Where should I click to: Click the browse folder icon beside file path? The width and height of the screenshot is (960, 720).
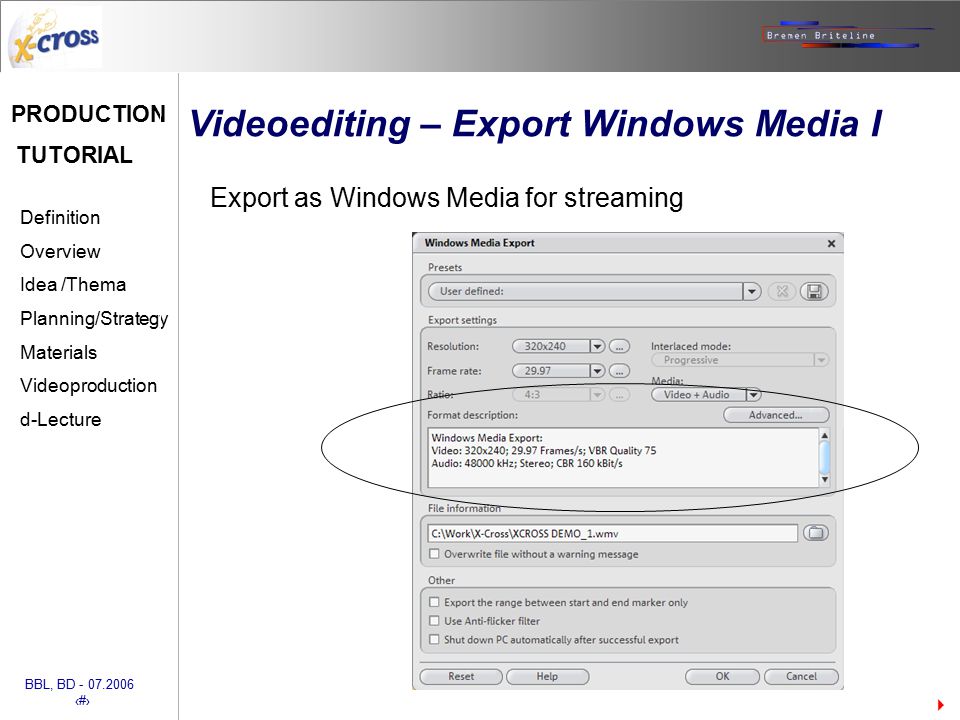(816, 533)
